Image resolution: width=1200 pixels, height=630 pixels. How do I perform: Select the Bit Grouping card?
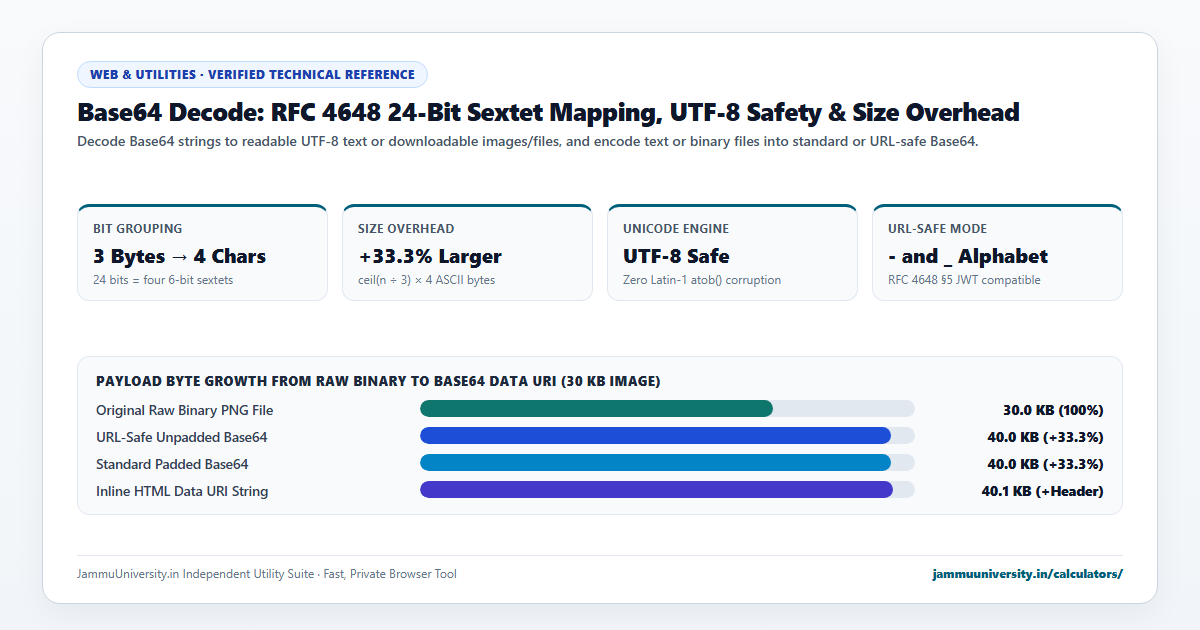click(x=202, y=252)
